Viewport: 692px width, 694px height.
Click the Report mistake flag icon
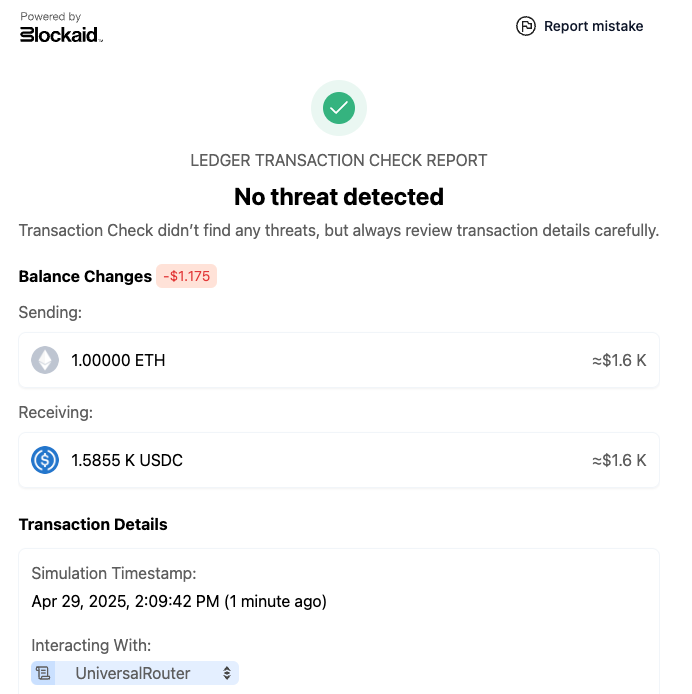(x=526, y=26)
